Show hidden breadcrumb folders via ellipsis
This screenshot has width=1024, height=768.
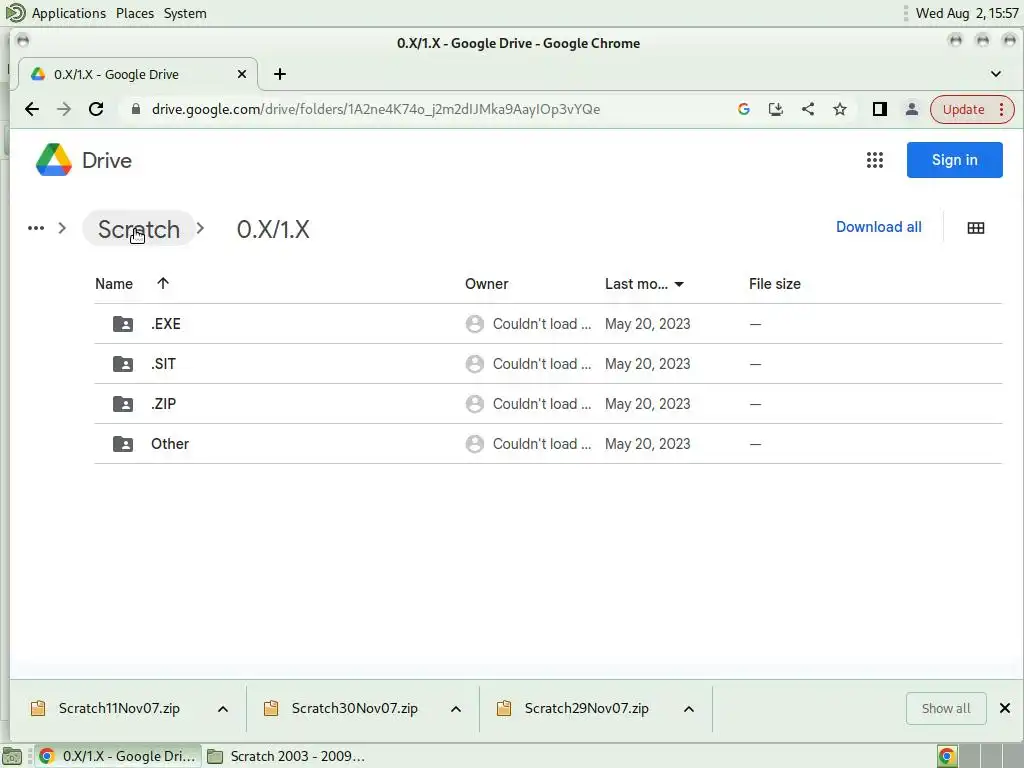pos(36,228)
